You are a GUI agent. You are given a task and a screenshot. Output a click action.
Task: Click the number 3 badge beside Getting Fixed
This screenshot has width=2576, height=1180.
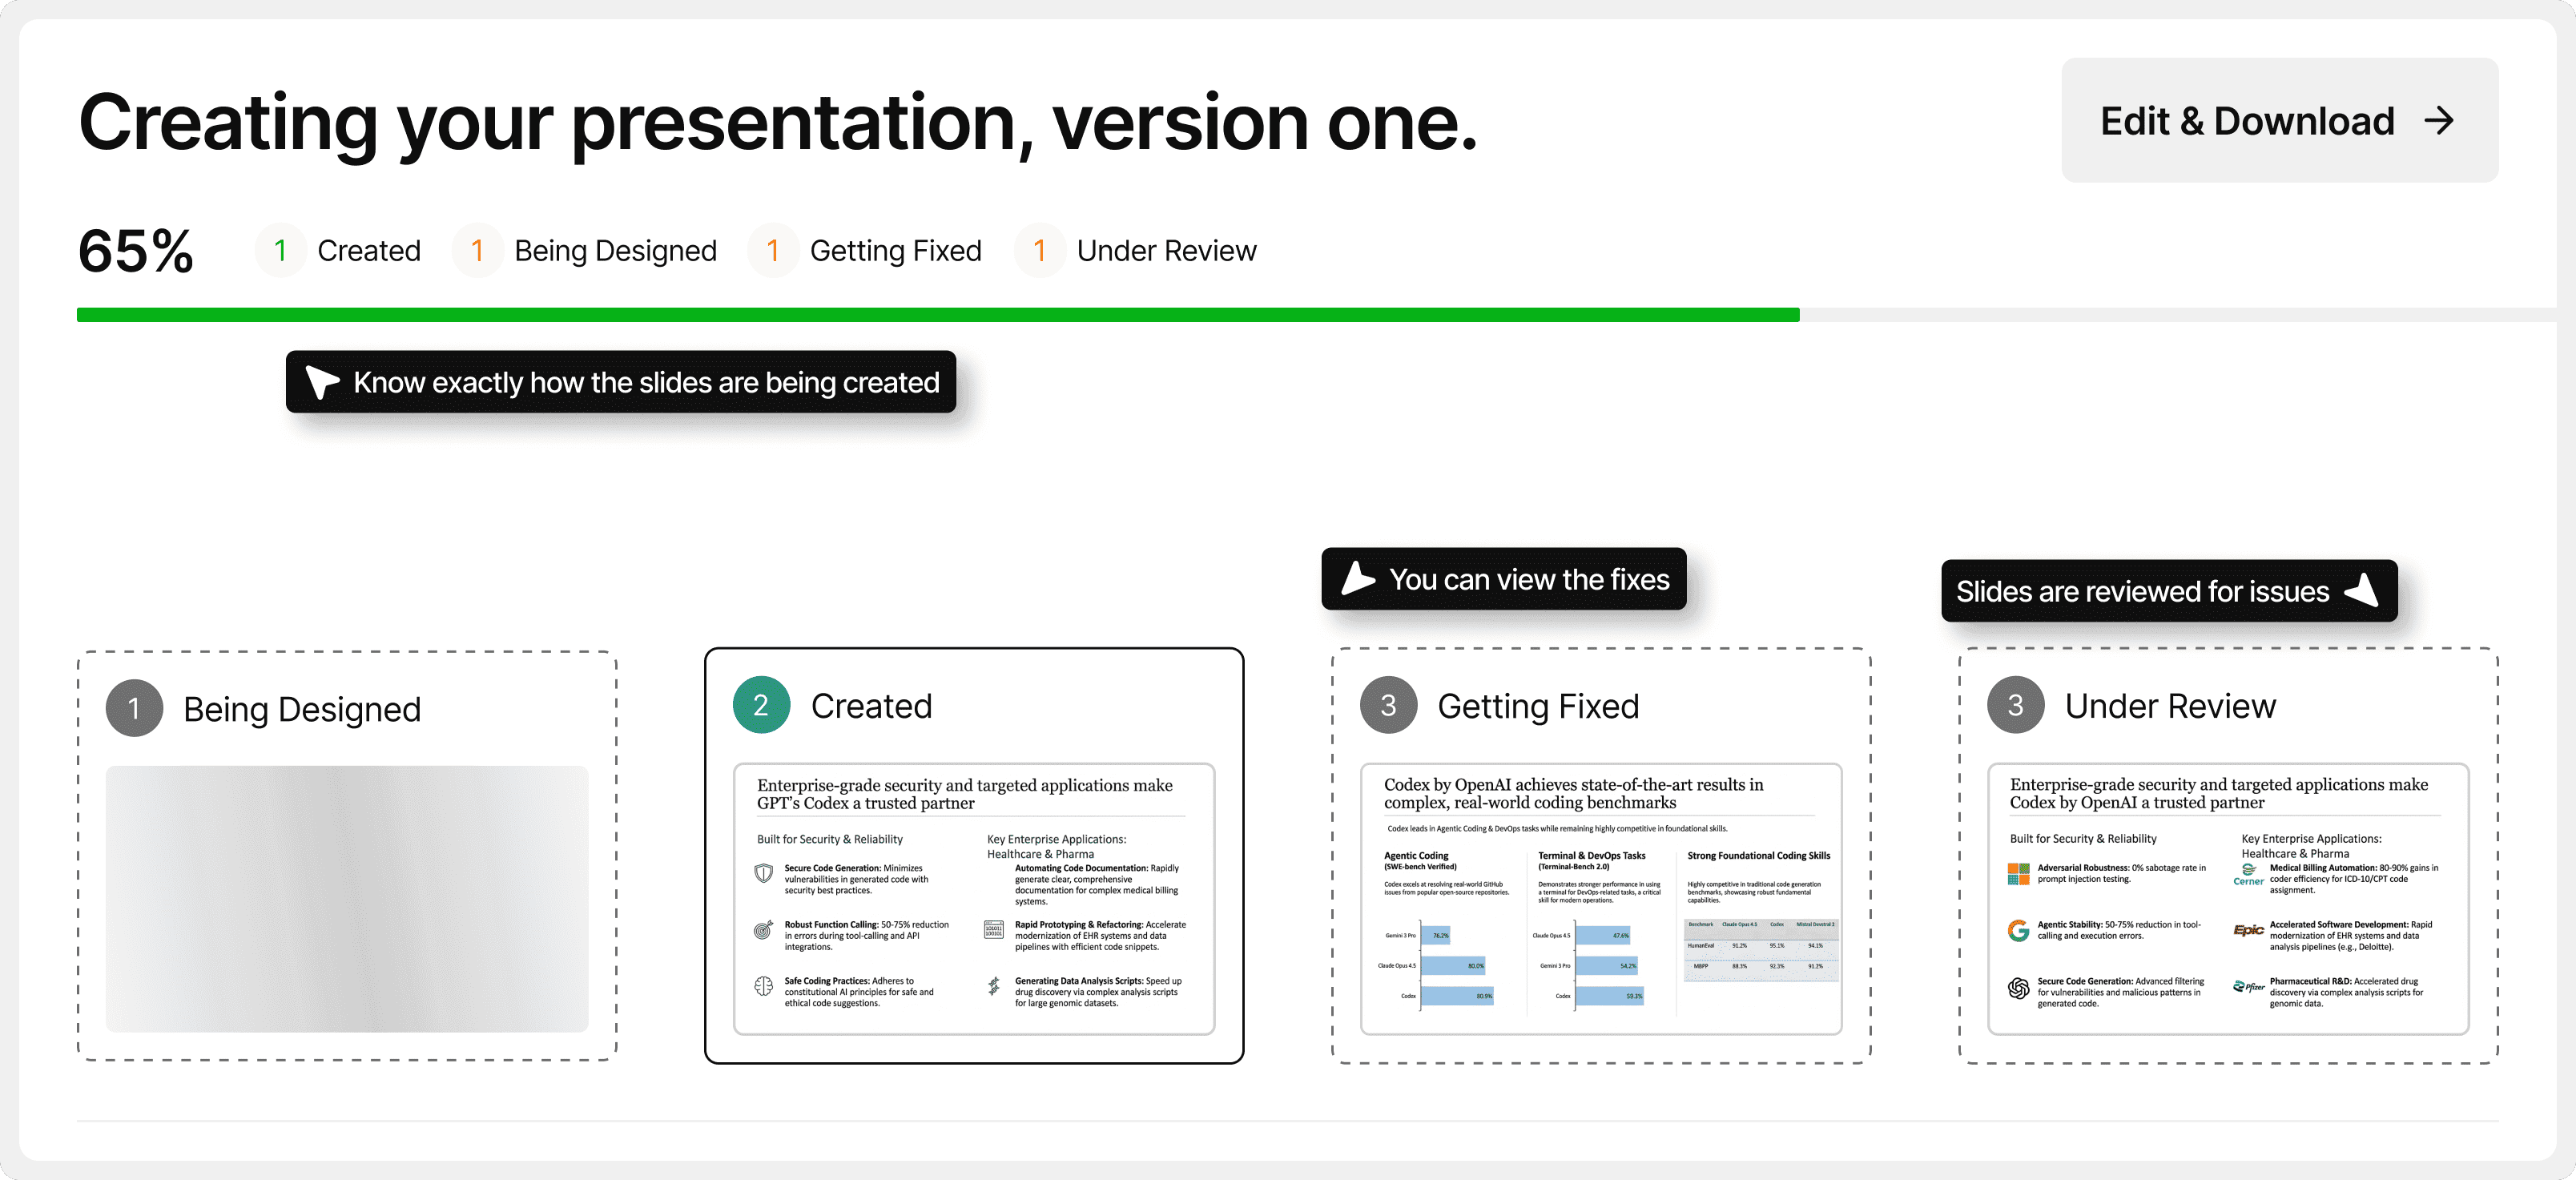coord(1388,706)
